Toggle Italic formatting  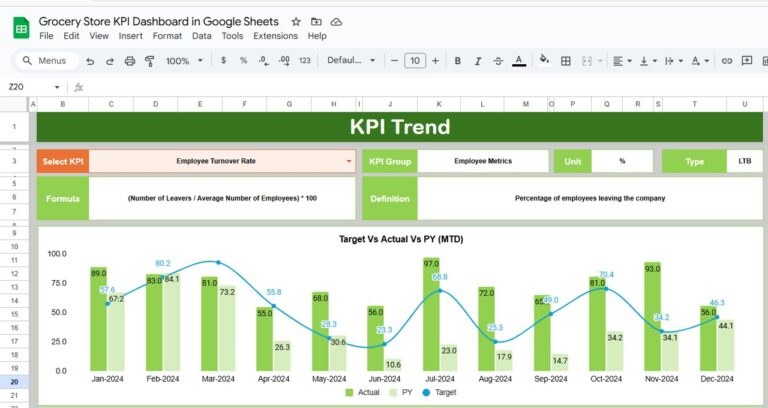click(478, 61)
